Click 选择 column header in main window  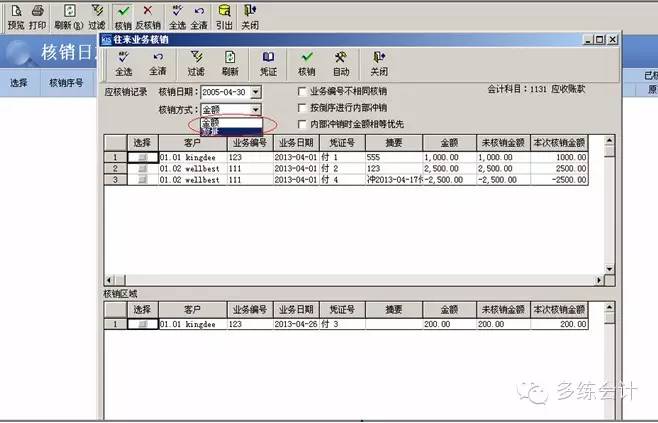point(19,83)
